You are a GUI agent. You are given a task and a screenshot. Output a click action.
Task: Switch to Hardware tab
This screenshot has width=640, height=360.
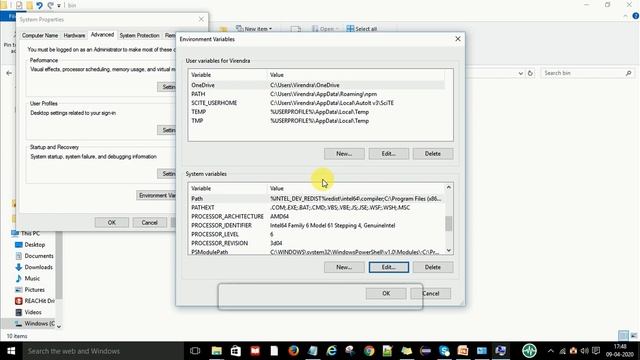(x=74, y=36)
